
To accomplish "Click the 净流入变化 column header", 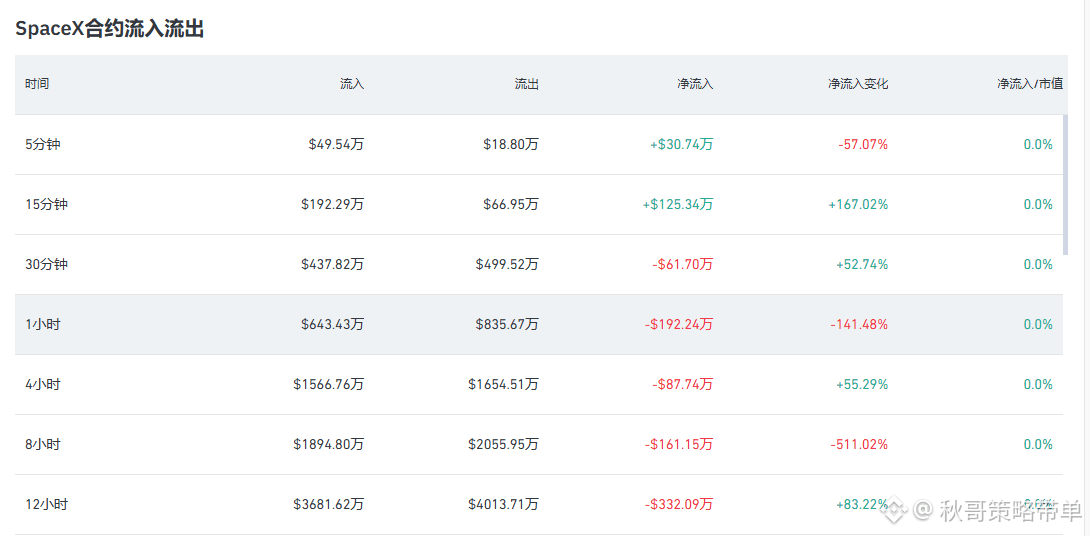I will point(858,84).
